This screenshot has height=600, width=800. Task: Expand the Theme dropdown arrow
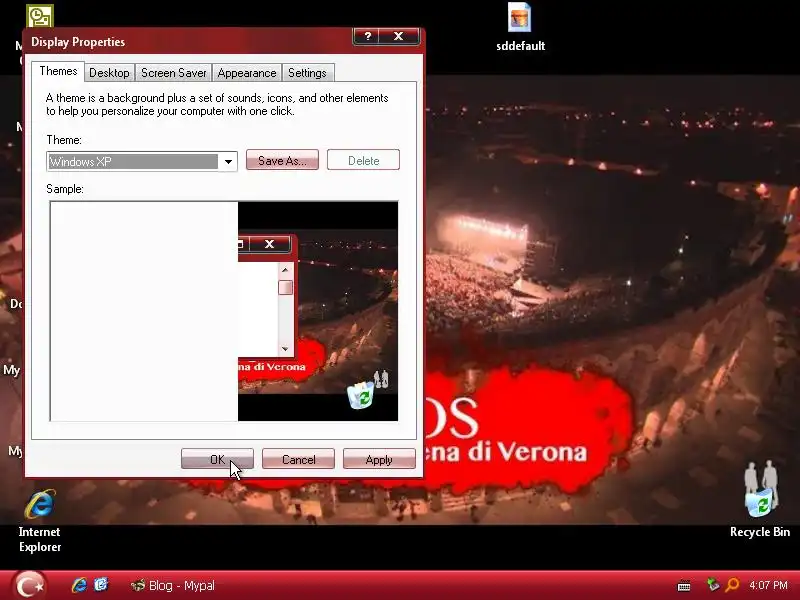click(x=228, y=162)
